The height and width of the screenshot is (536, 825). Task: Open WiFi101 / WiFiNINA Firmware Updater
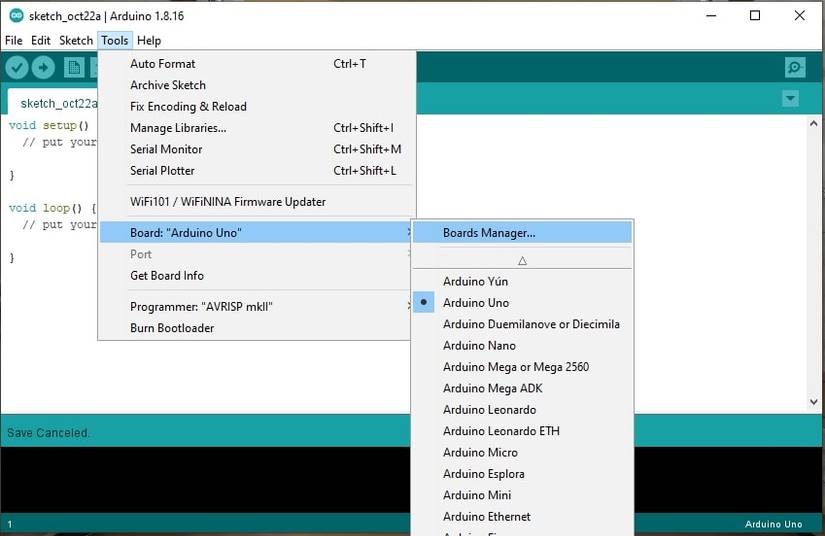pos(255,202)
